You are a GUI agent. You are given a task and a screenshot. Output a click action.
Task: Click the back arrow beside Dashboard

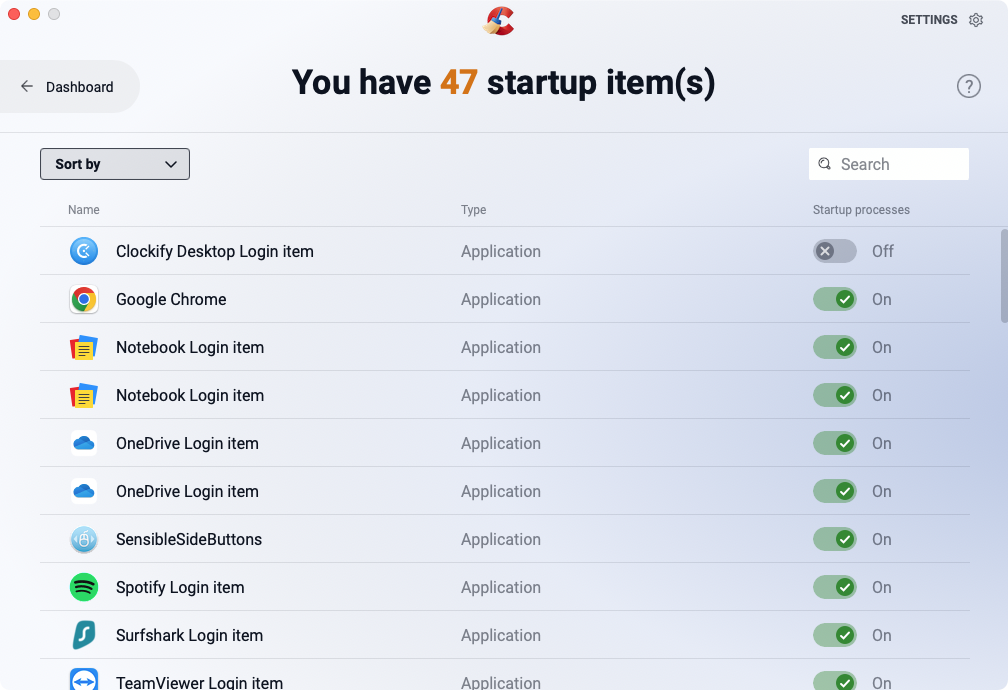27,86
